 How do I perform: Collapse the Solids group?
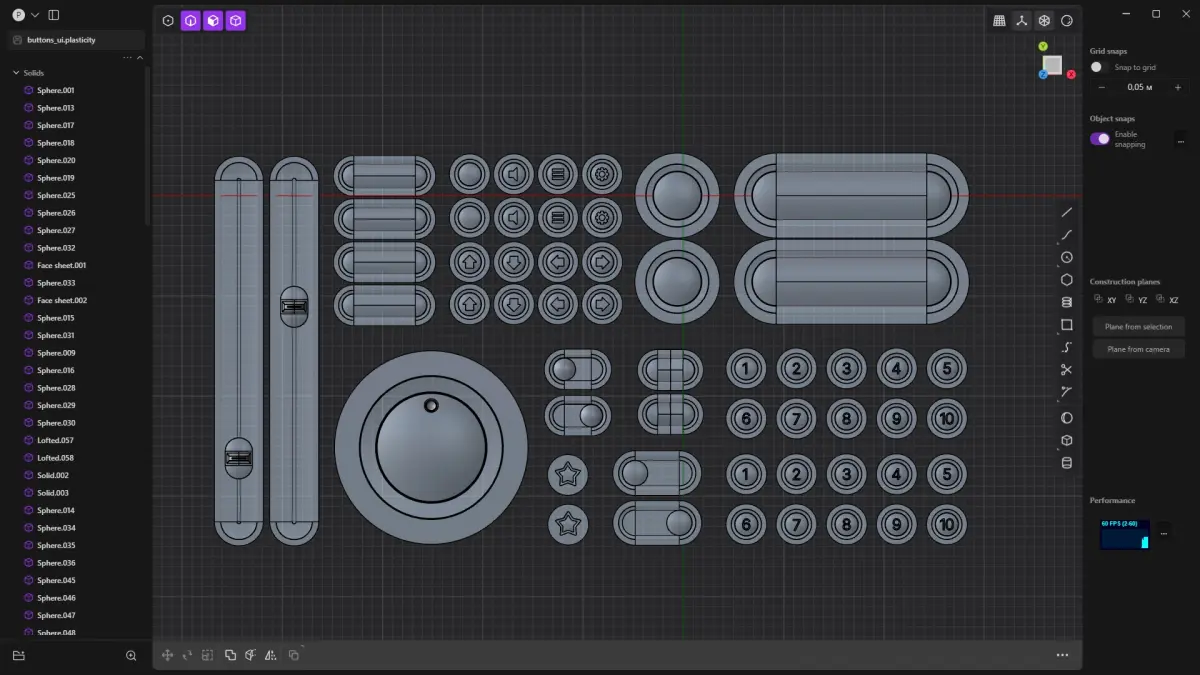click(16, 73)
